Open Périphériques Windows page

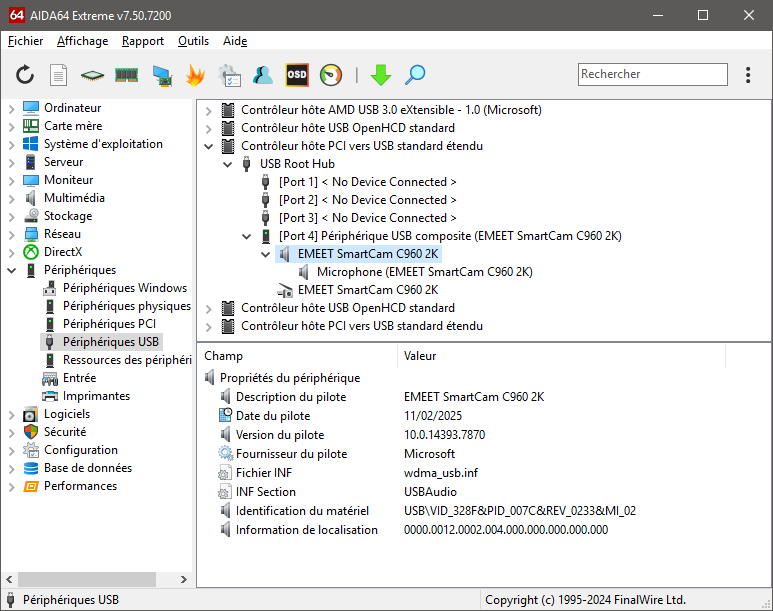pyautogui.click(x=125, y=288)
